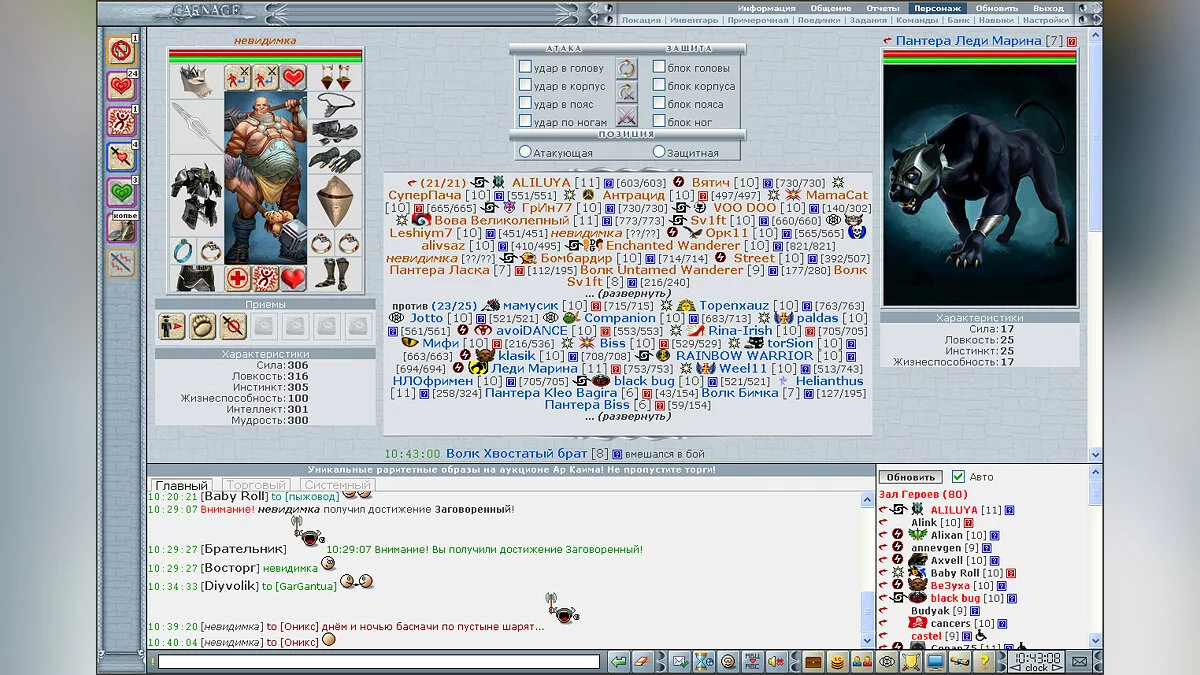Select the 'Атакующая' position radio button
The width and height of the screenshot is (1200, 675).
[x=525, y=152]
